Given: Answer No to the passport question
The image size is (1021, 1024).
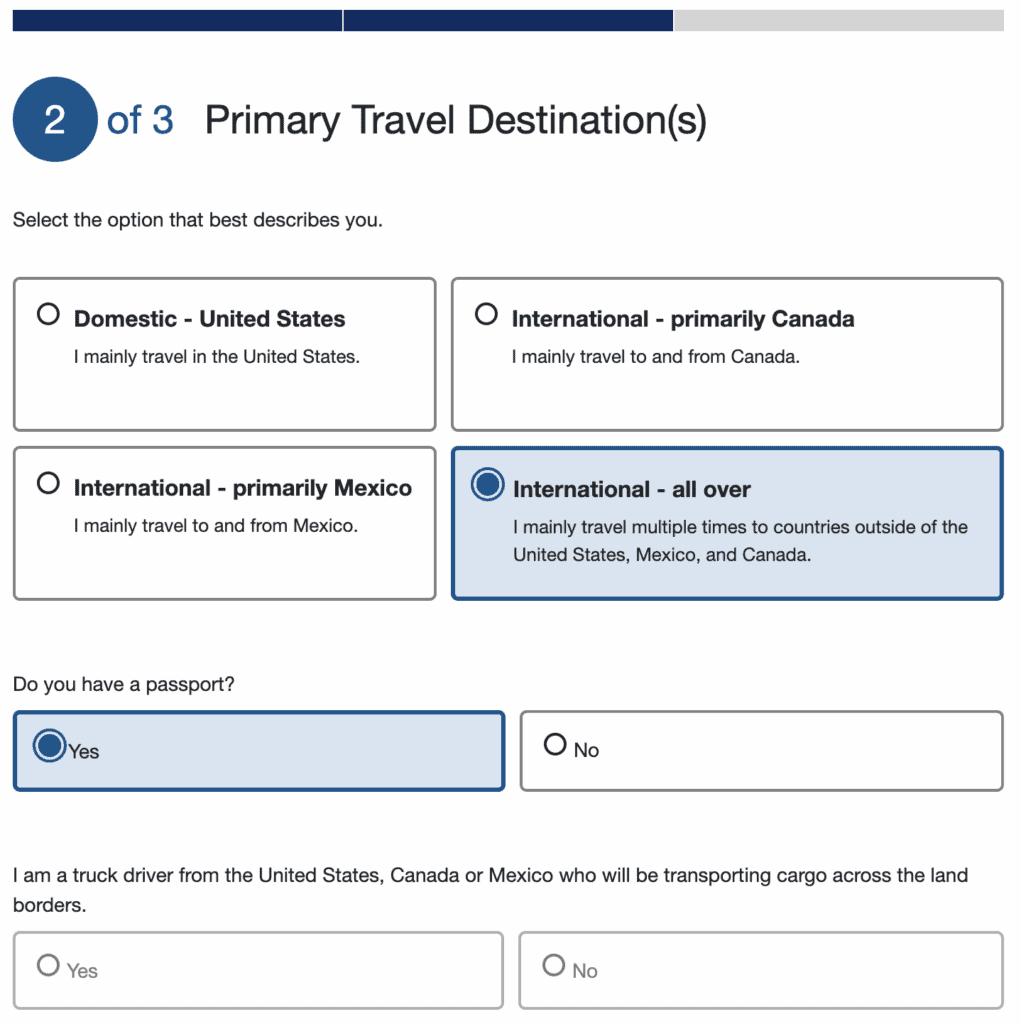Looking at the screenshot, I should coord(555,744).
